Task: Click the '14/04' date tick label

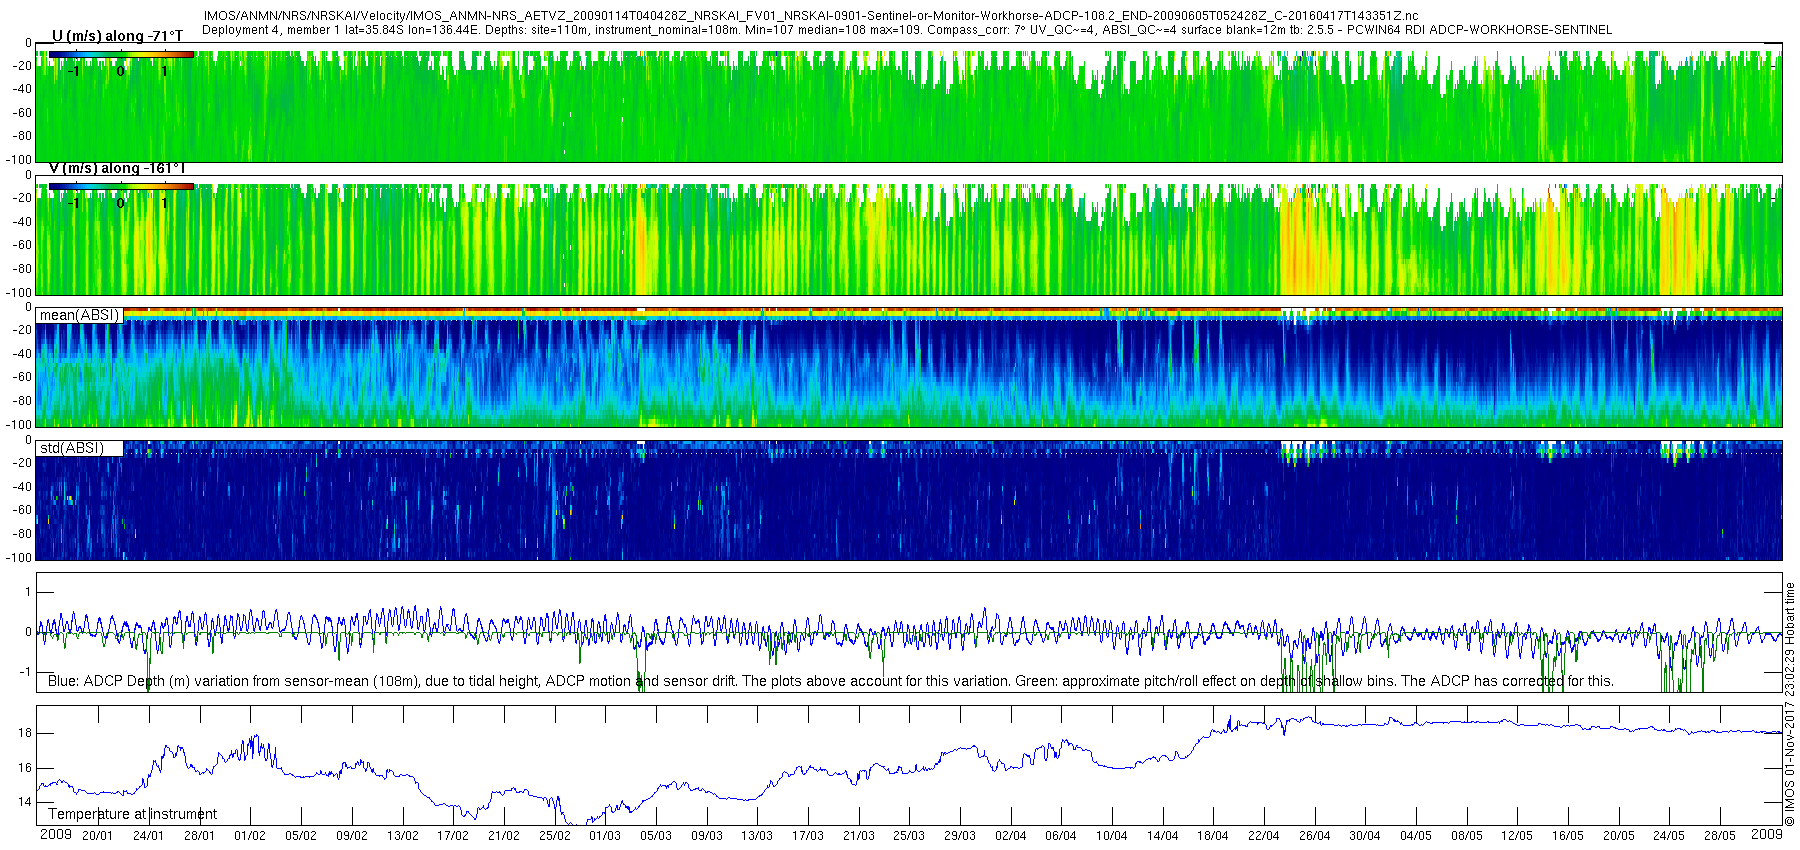Action: pyautogui.click(x=1163, y=836)
